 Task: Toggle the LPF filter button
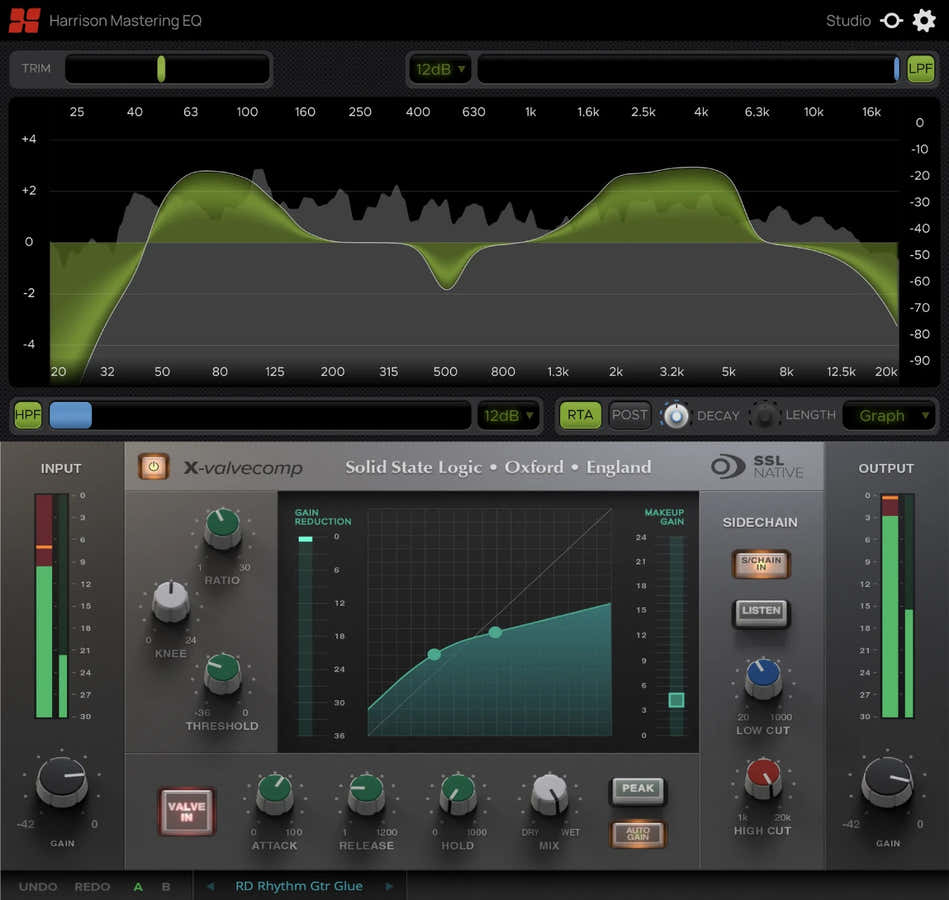pyautogui.click(x=920, y=68)
